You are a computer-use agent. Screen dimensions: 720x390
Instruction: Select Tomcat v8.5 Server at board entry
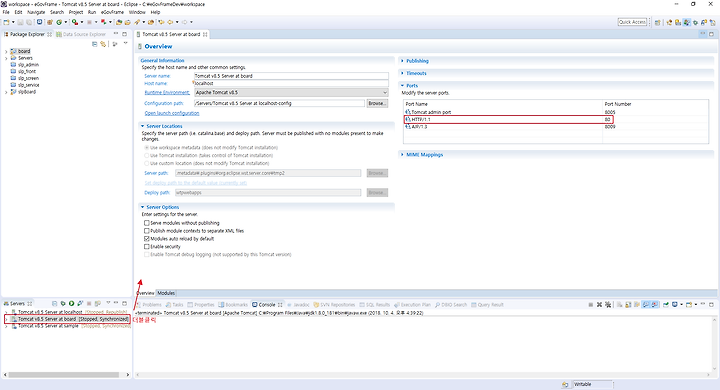click(73, 319)
